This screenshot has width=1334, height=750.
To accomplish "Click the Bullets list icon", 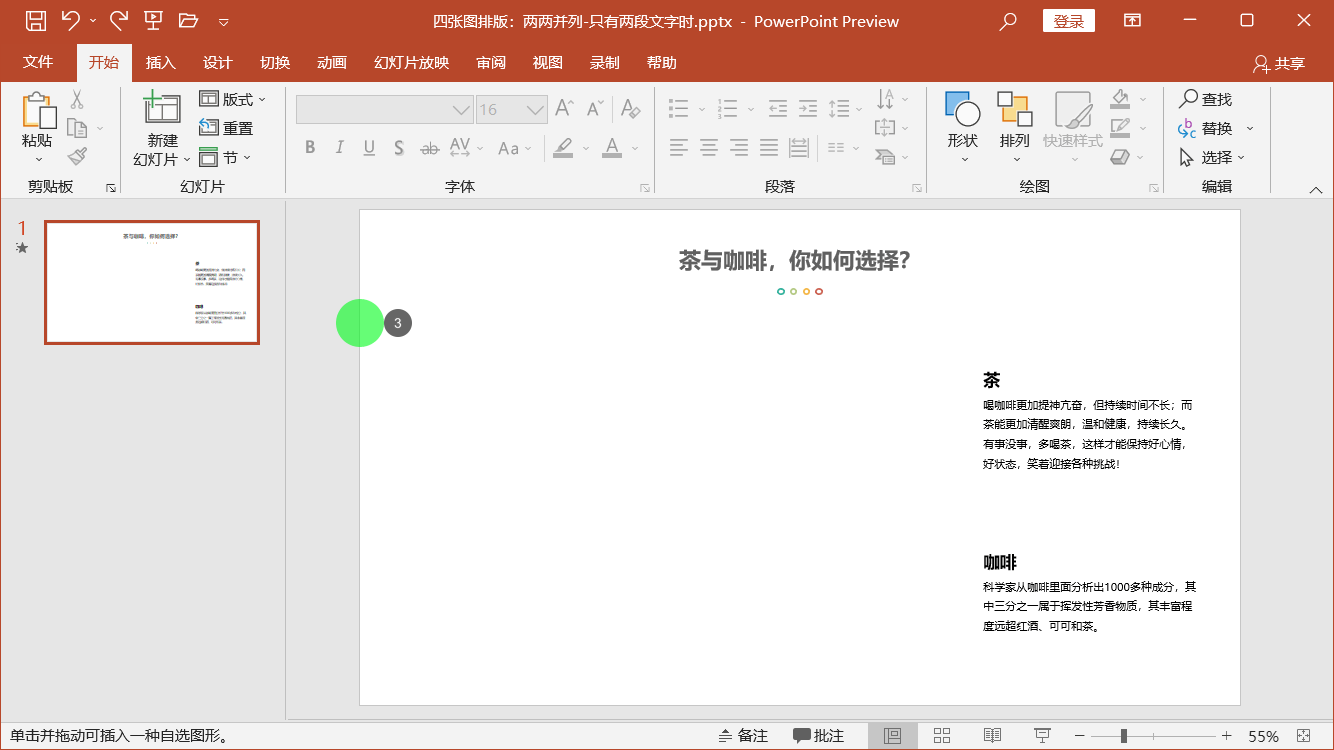I will pos(678,108).
